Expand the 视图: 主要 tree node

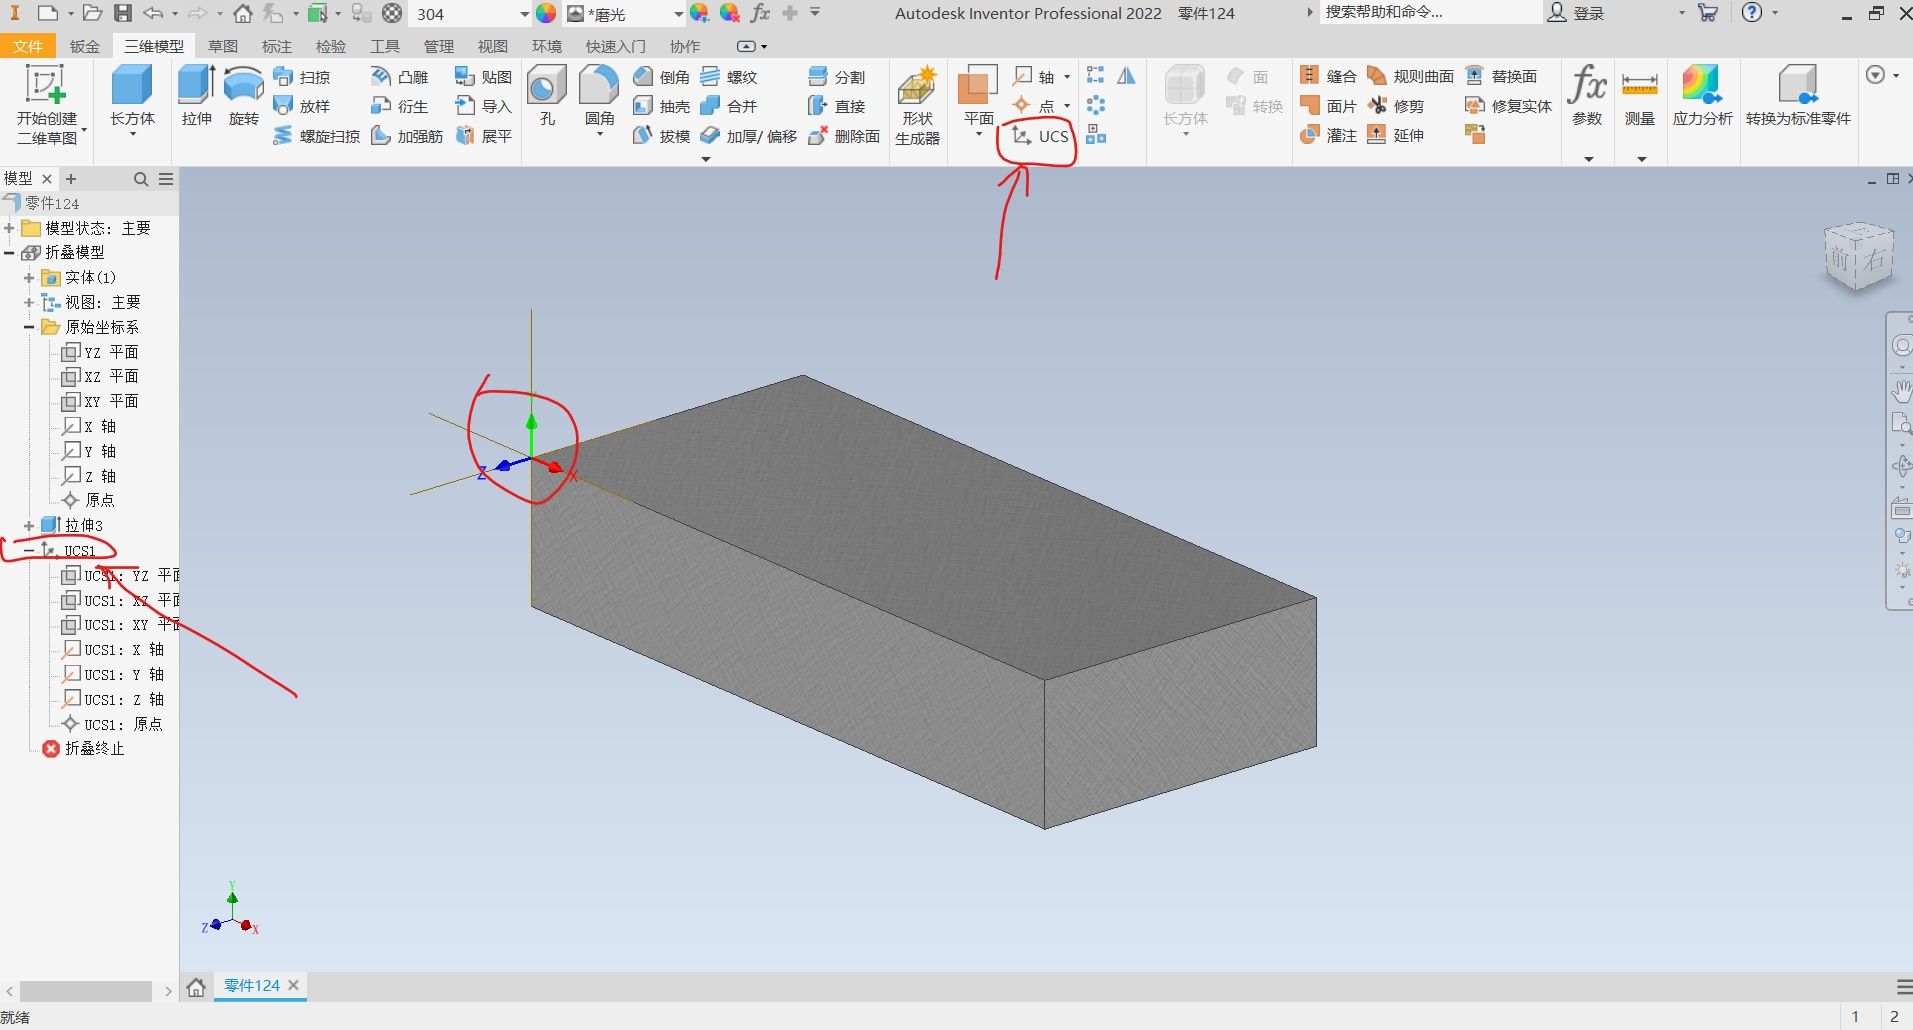point(29,302)
